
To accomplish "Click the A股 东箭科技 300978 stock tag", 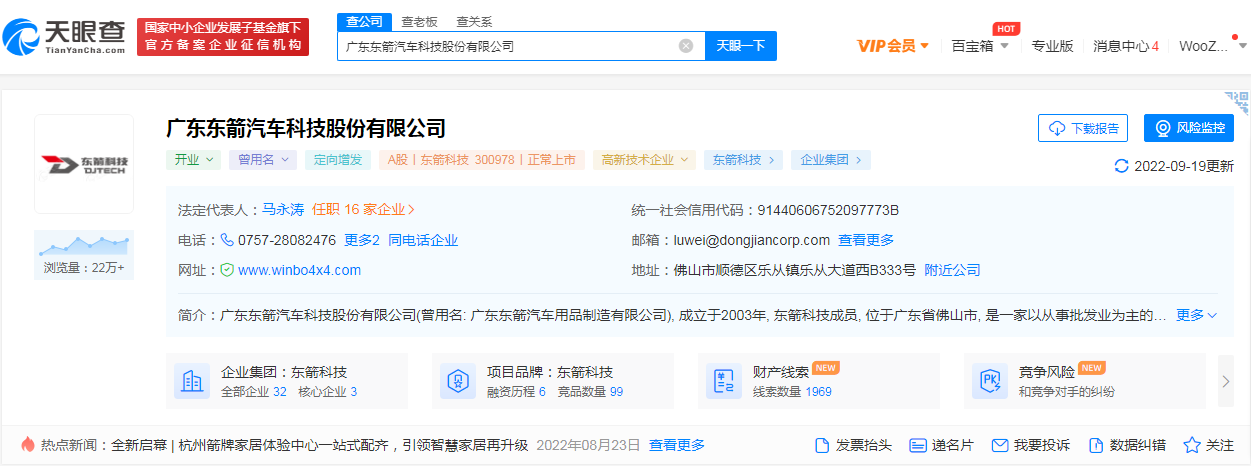I will click(482, 159).
